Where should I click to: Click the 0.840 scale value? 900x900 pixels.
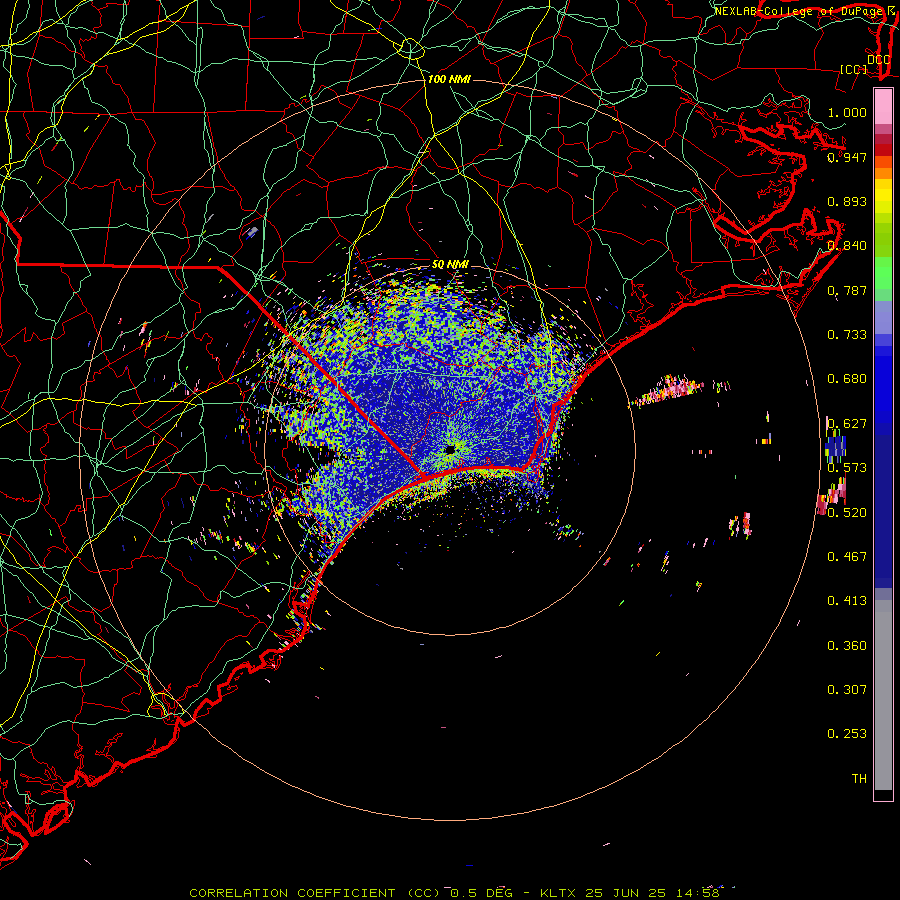(x=847, y=245)
